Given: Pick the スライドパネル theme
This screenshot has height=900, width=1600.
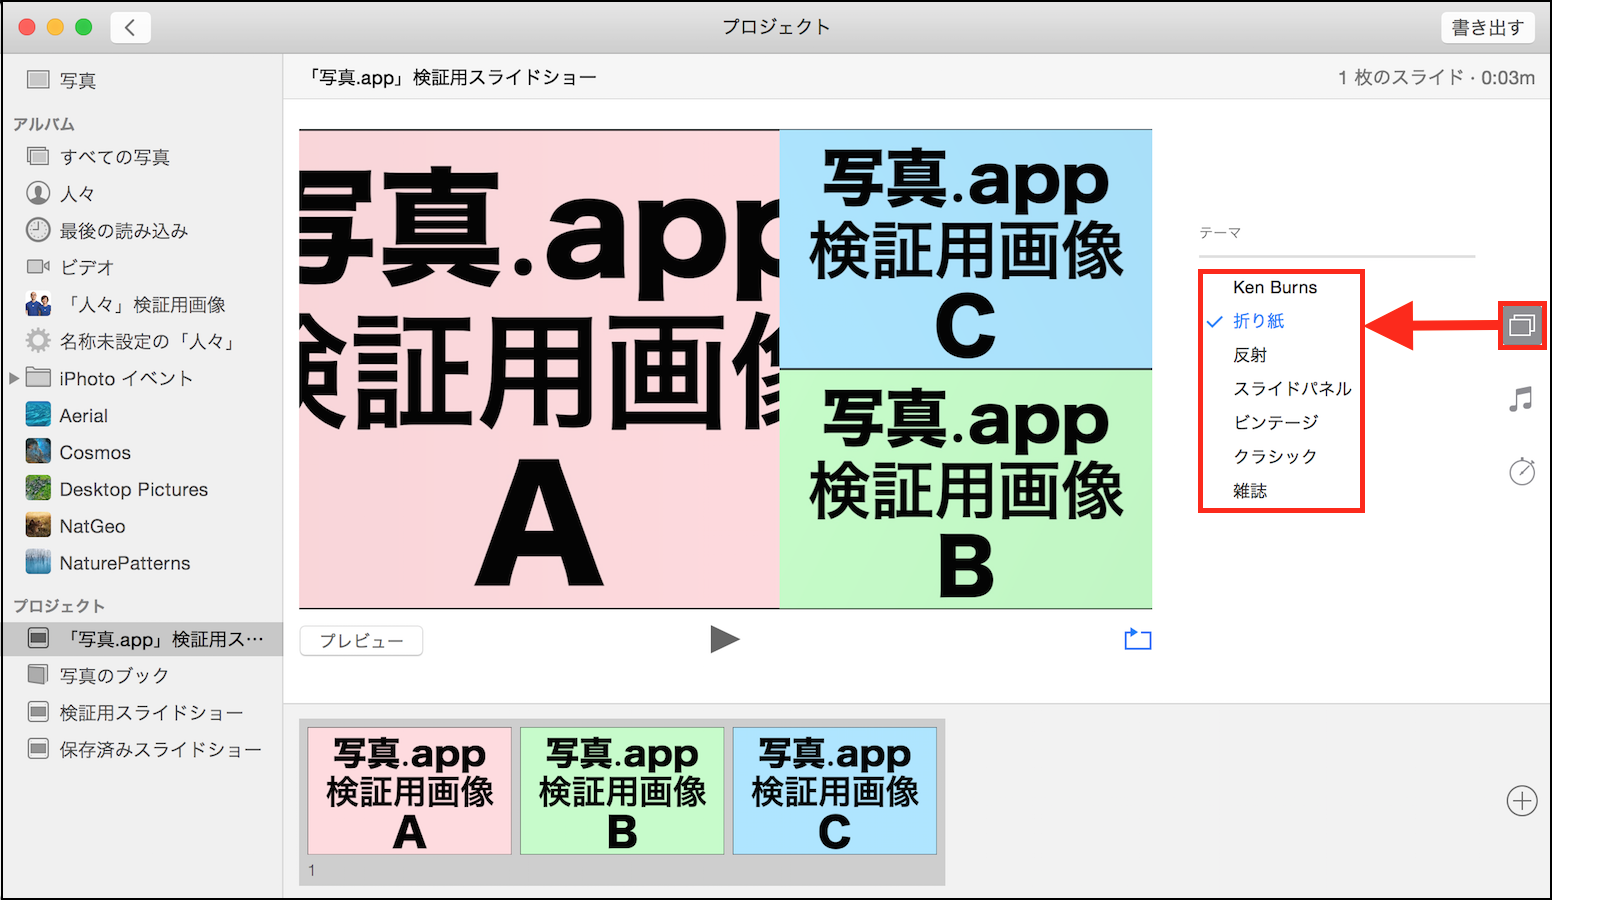Looking at the screenshot, I should pyautogui.click(x=1292, y=389).
